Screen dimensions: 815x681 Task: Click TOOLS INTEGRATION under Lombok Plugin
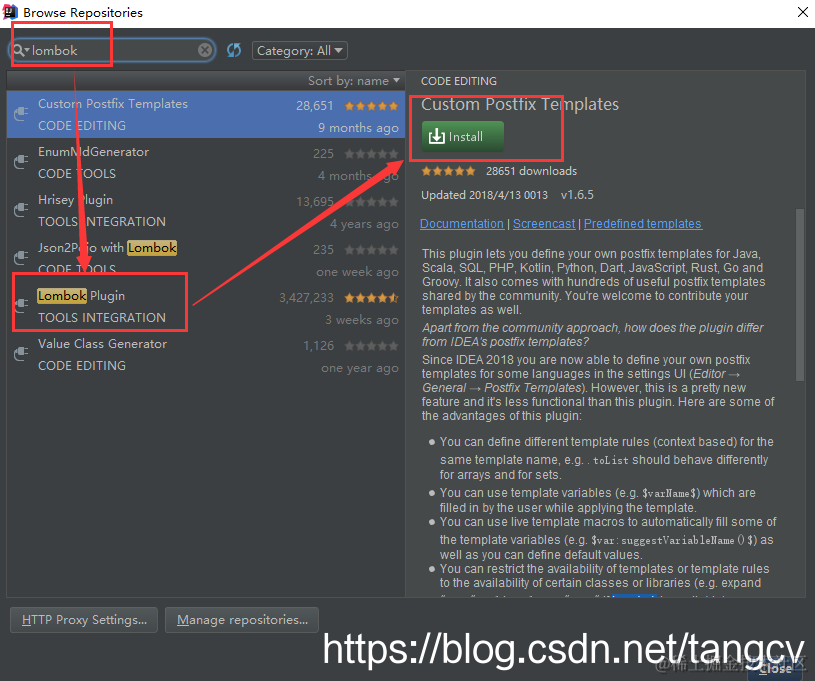coord(102,318)
